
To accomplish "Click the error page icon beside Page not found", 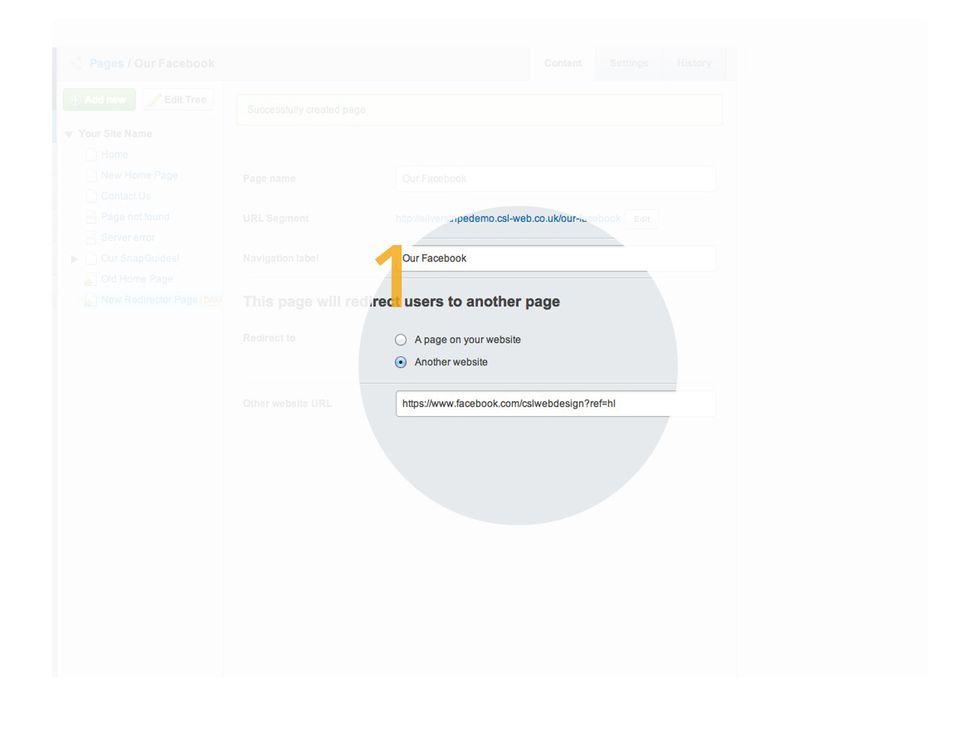I will pos(91,217).
